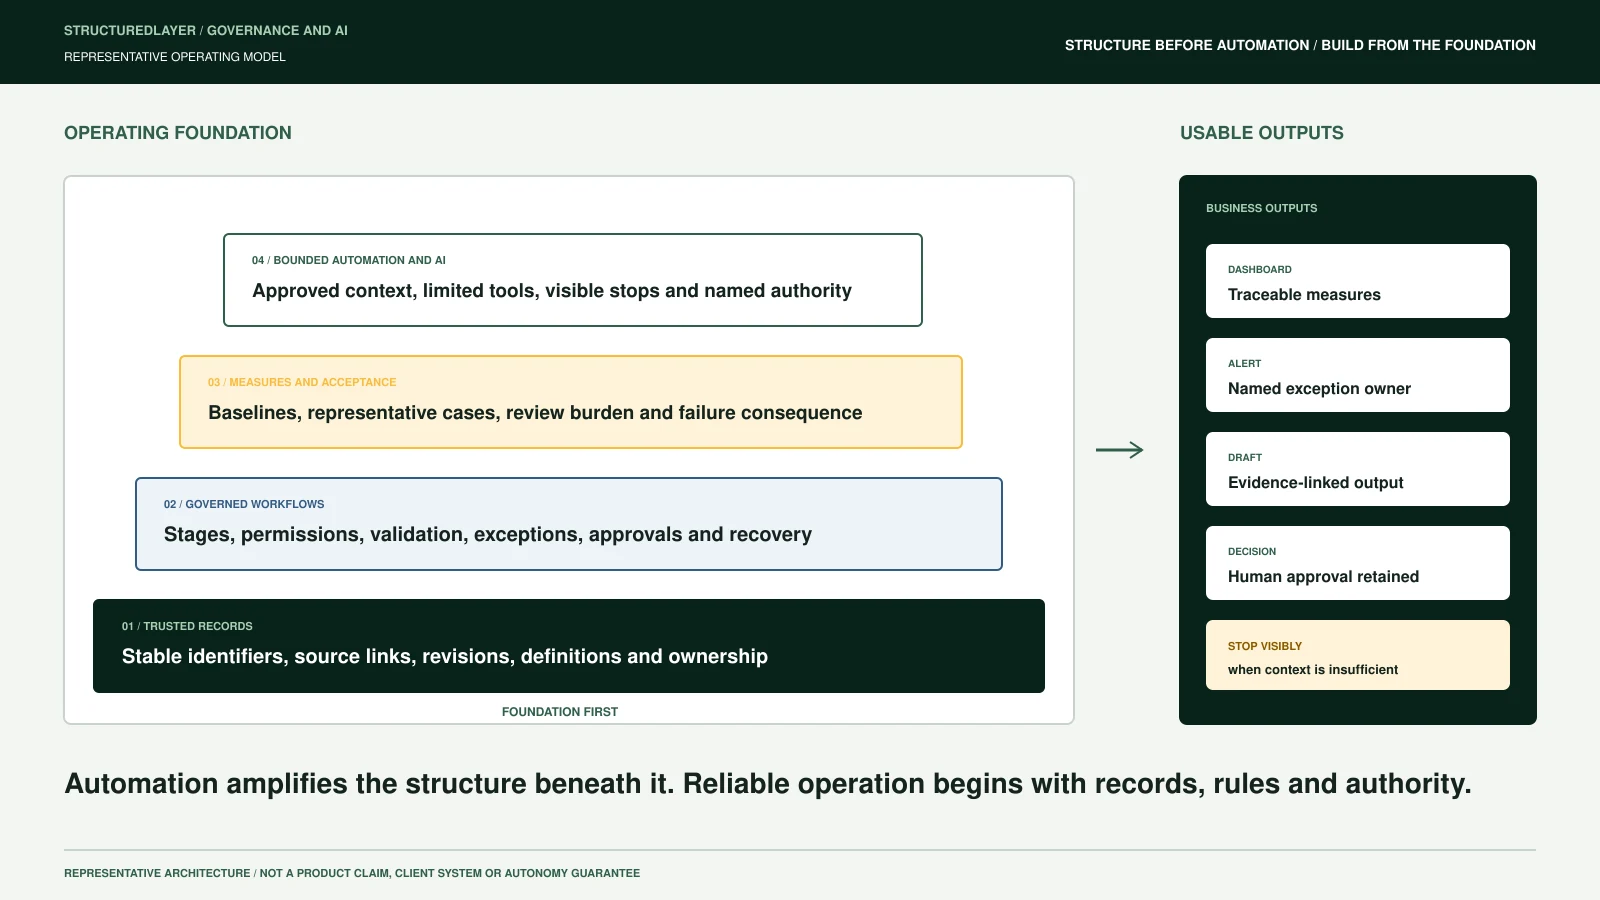Click the 'STOP VISIBLY' label
Image resolution: width=1600 pixels, height=900 pixels.
point(1265,646)
